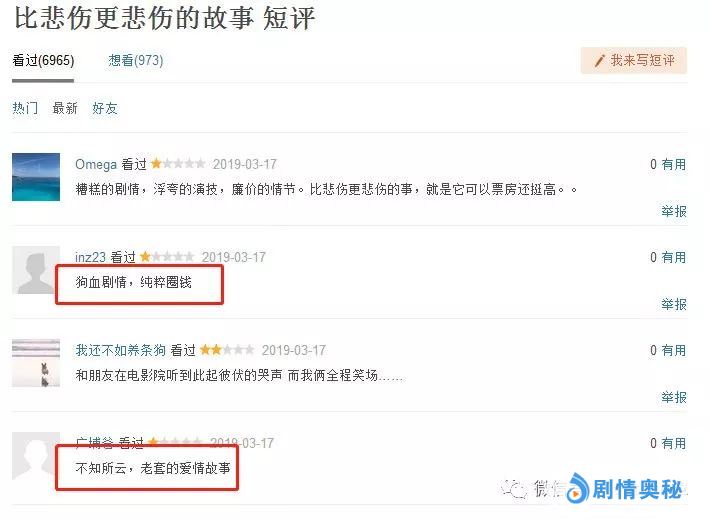Filter reviews by 好友
The width and height of the screenshot is (710, 519).
105,108
